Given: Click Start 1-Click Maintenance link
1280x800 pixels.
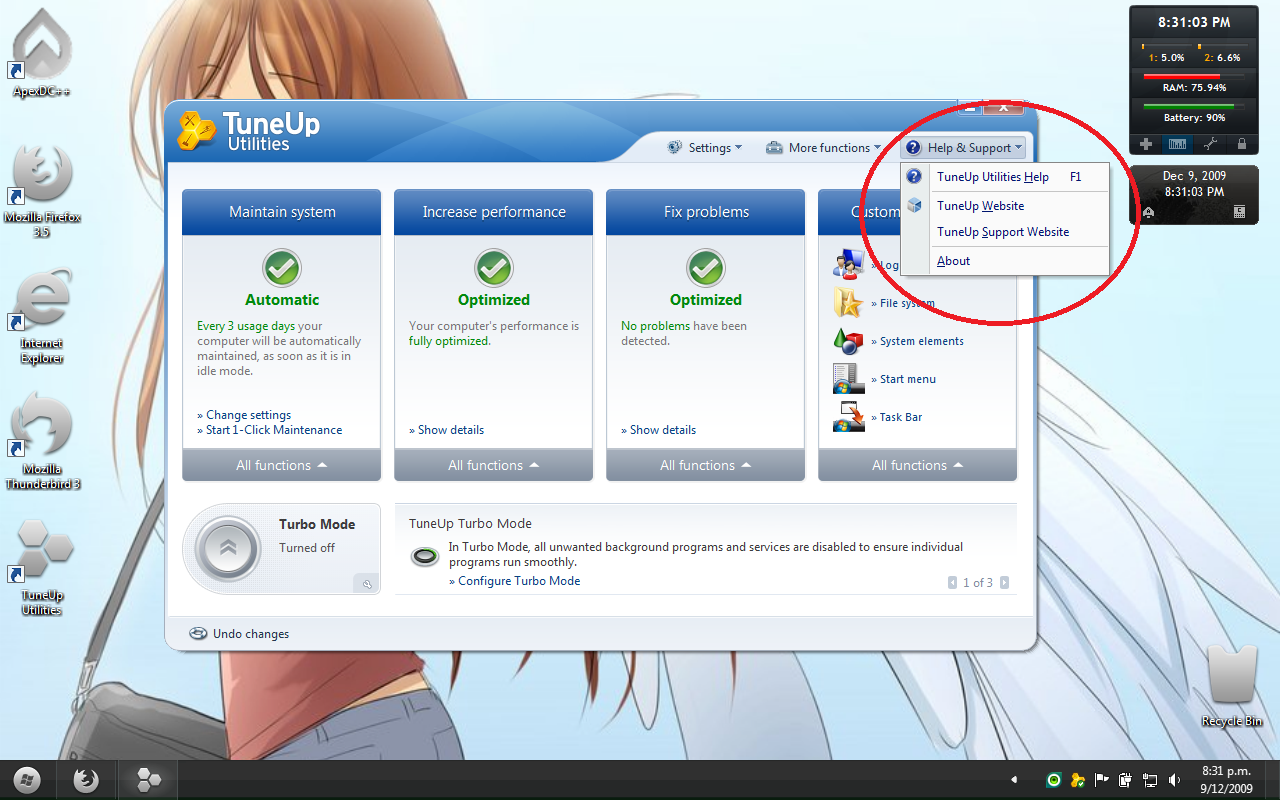Looking at the screenshot, I should coord(270,430).
